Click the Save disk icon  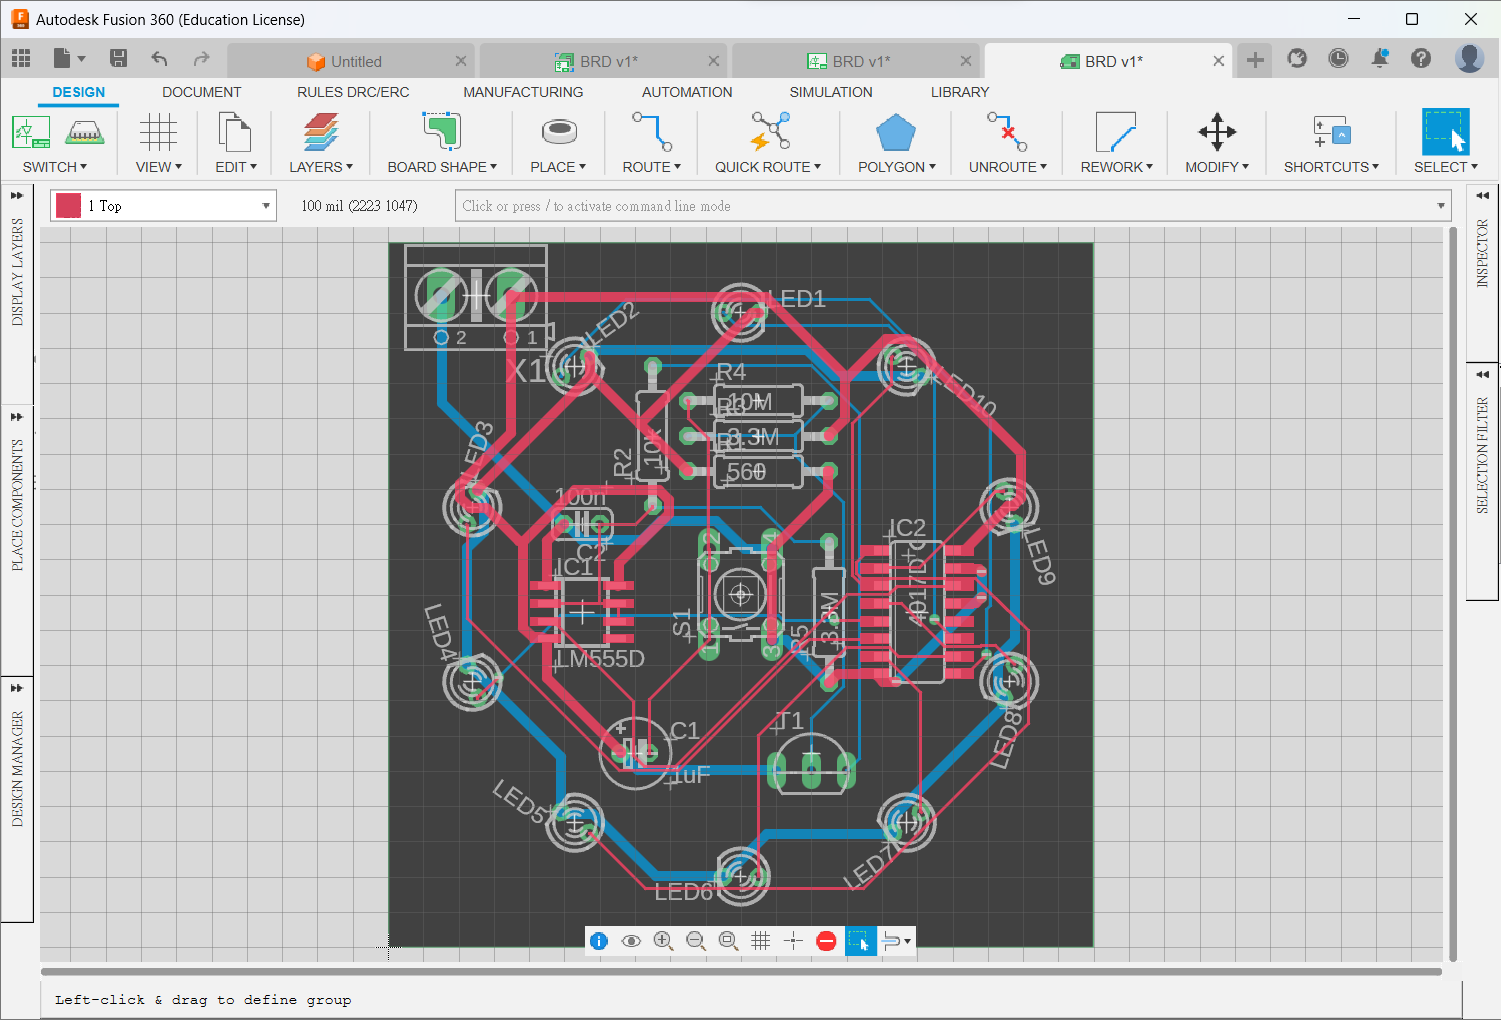pos(118,59)
